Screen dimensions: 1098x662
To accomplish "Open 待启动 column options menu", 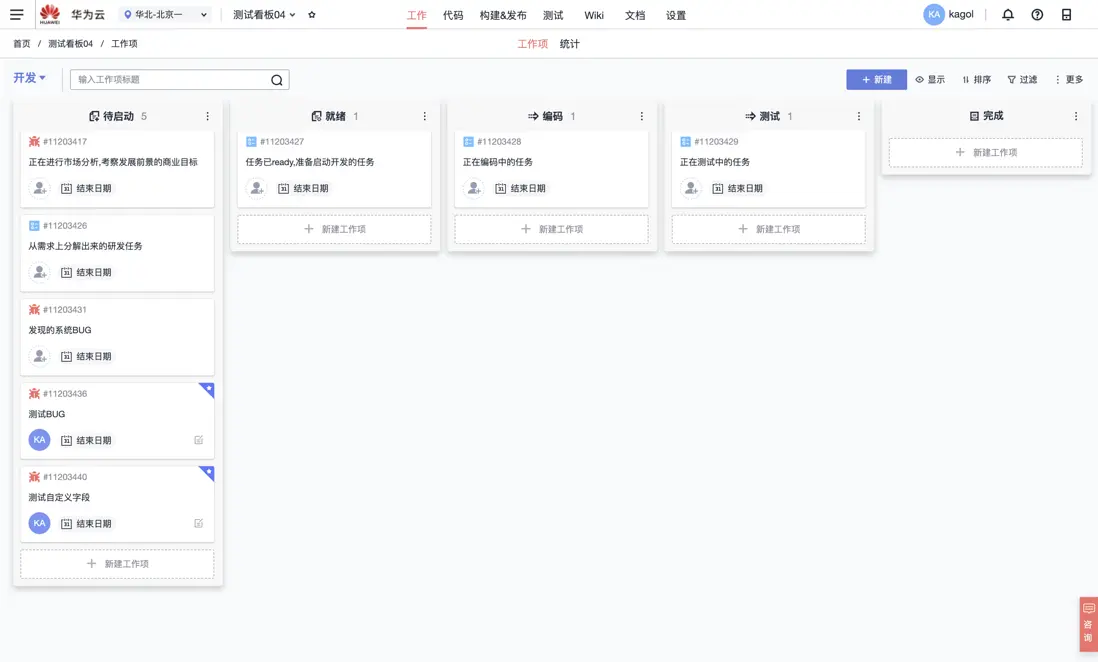I will click(207, 116).
